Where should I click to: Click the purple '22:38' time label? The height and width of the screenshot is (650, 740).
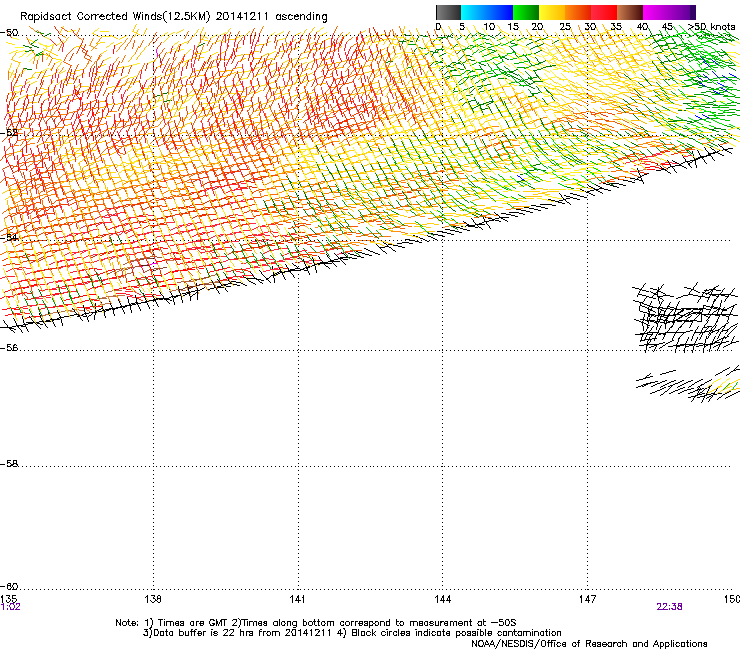point(669,607)
